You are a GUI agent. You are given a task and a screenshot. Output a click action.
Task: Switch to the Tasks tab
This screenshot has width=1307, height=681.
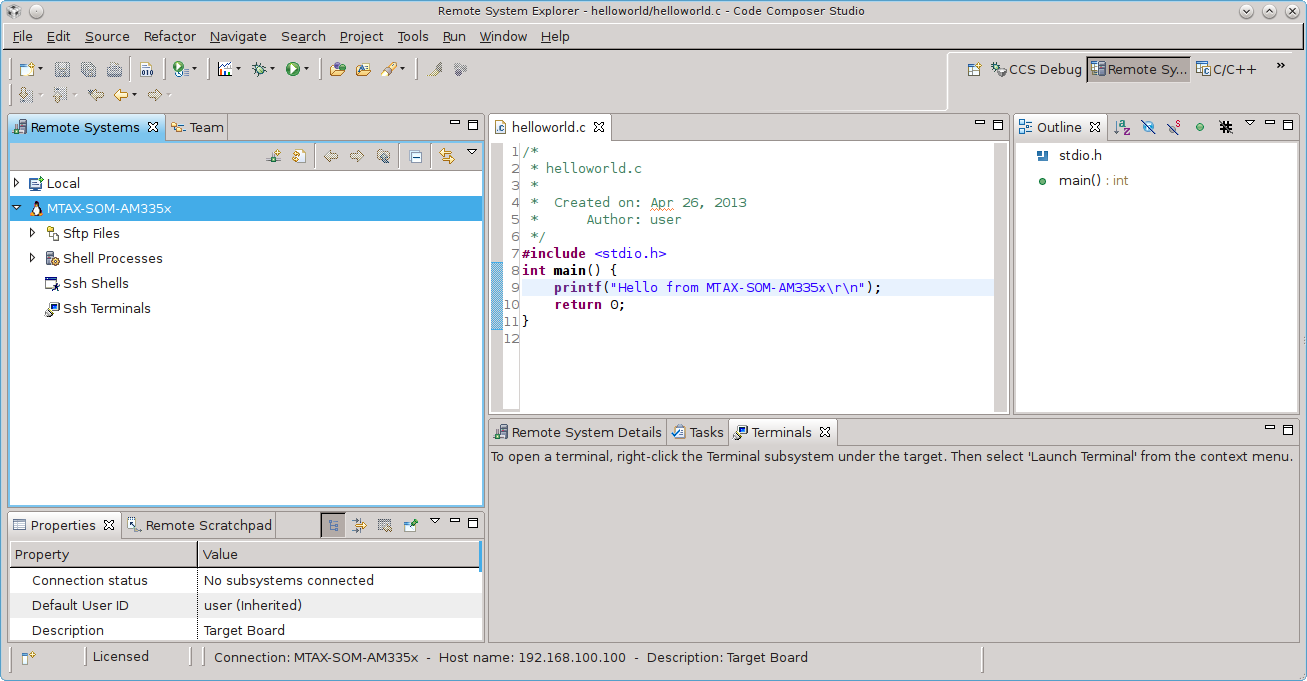pyautogui.click(x=697, y=432)
